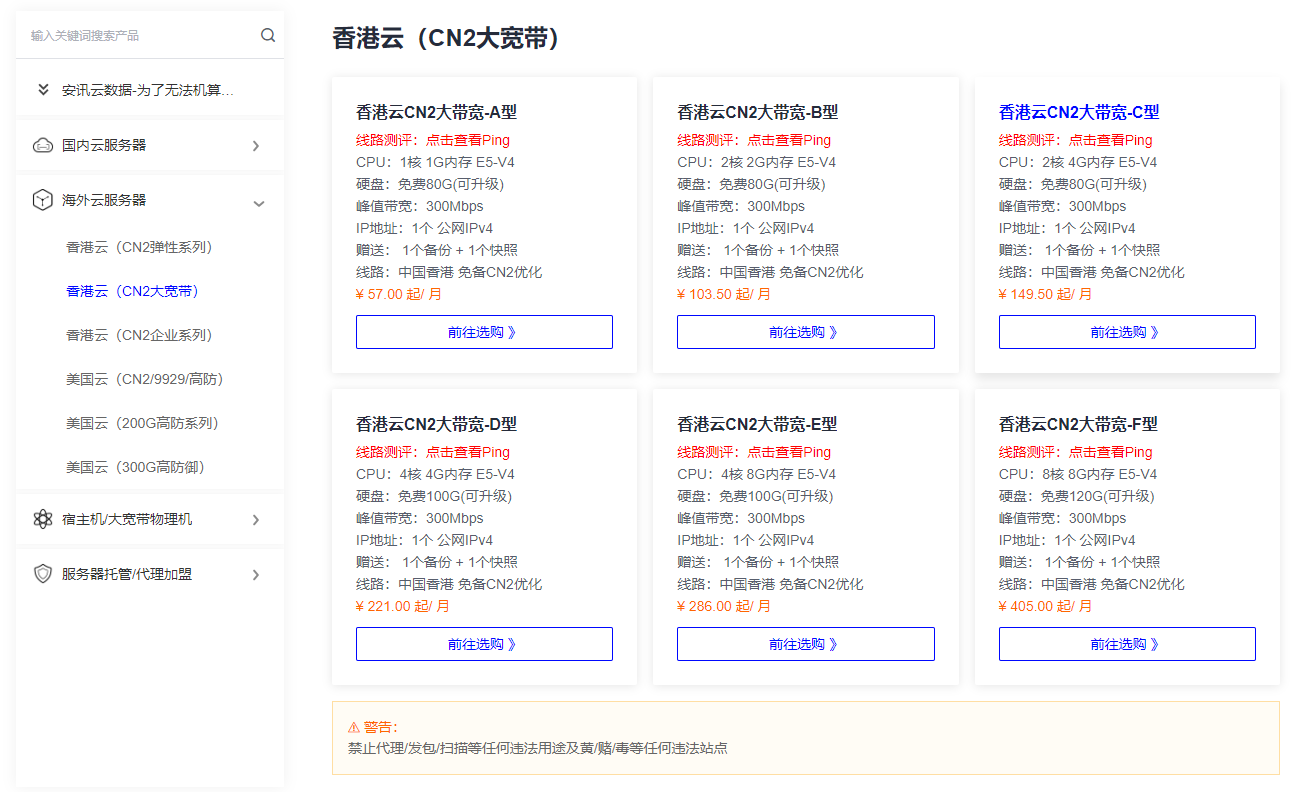Click the warning triangle icon near 警告
The height and width of the screenshot is (792, 1303).
click(x=354, y=728)
